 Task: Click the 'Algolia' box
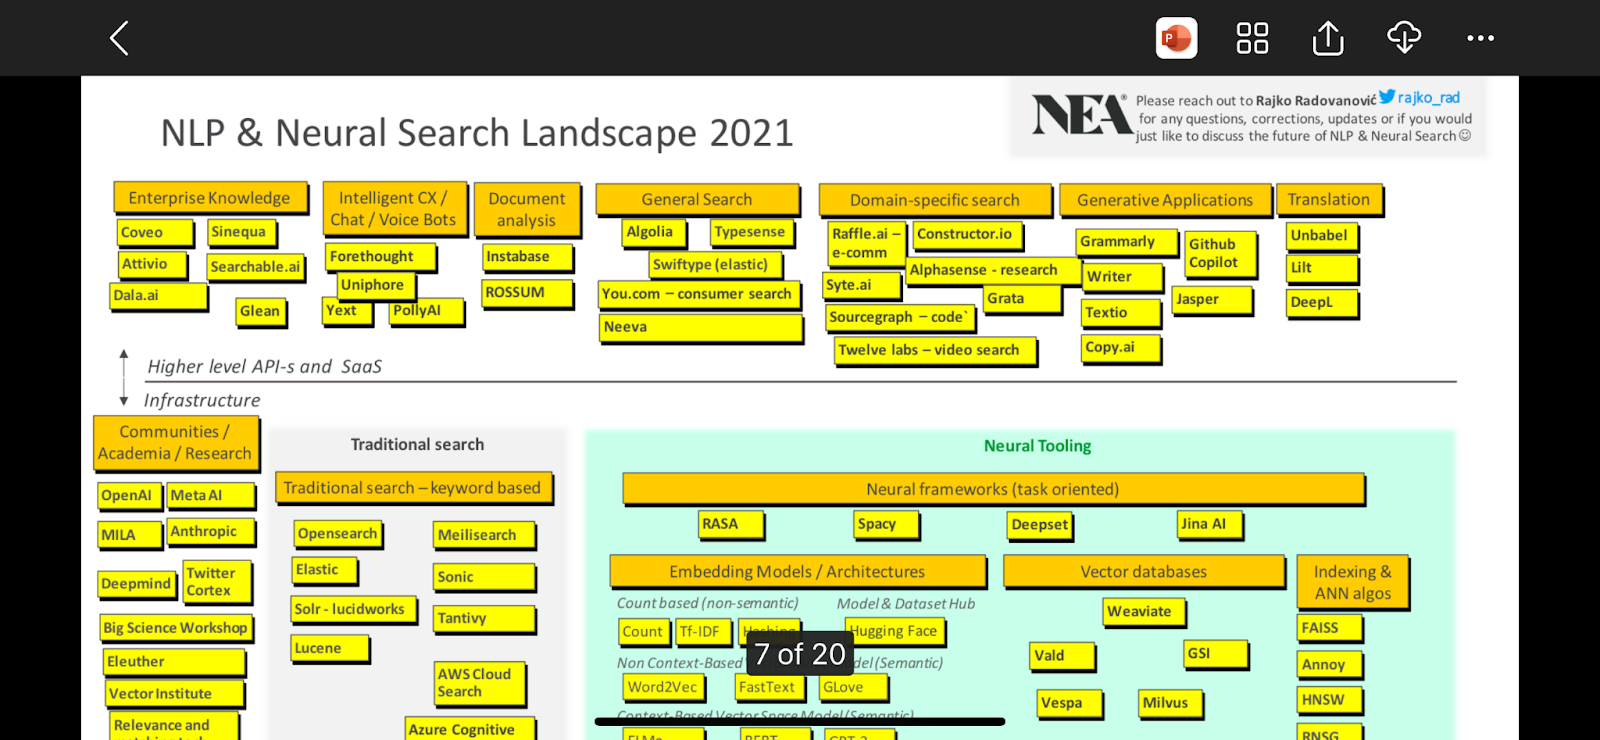click(x=655, y=232)
